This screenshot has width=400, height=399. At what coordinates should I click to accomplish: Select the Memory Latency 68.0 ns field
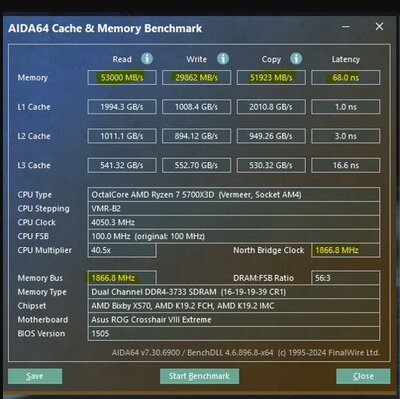[346, 78]
